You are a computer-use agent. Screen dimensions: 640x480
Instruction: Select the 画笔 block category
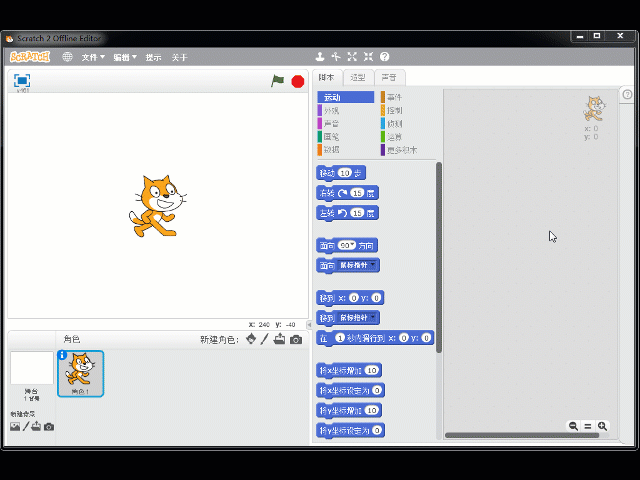pyautogui.click(x=345, y=137)
